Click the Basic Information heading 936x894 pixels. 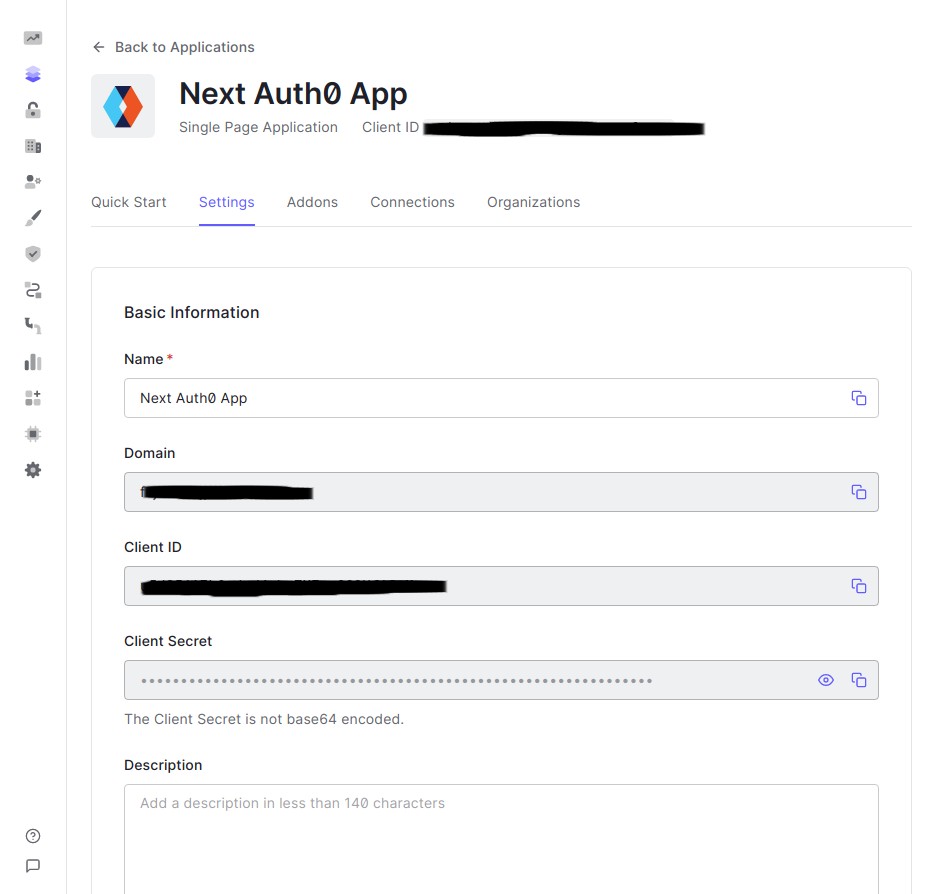pos(192,313)
